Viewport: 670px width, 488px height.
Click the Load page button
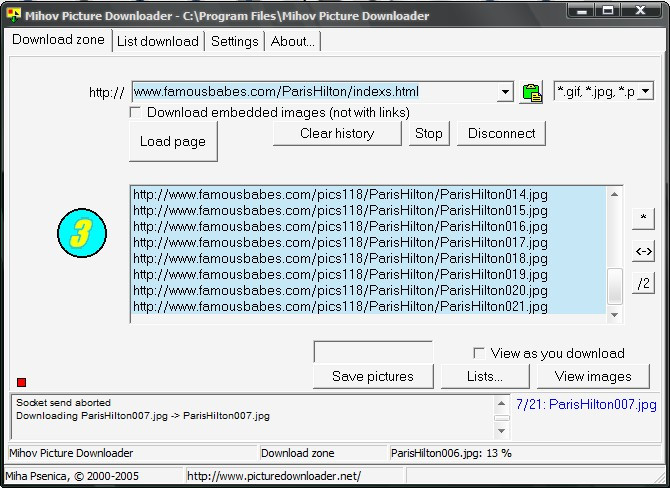pyautogui.click(x=173, y=141)
